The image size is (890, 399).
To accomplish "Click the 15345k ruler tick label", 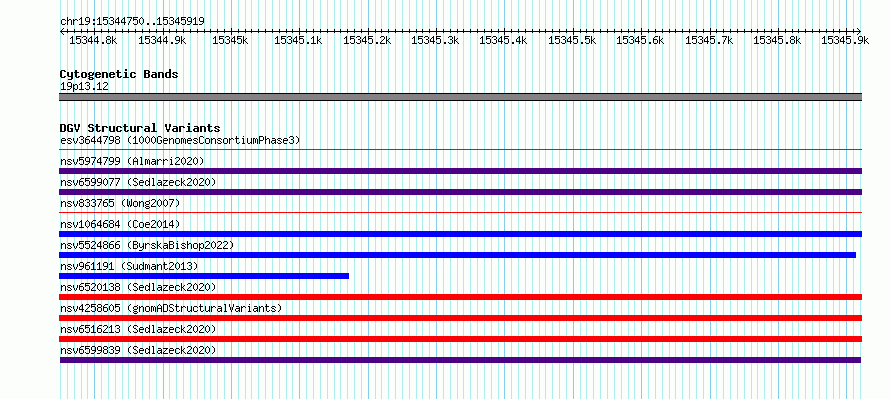I will click(230, 40).
